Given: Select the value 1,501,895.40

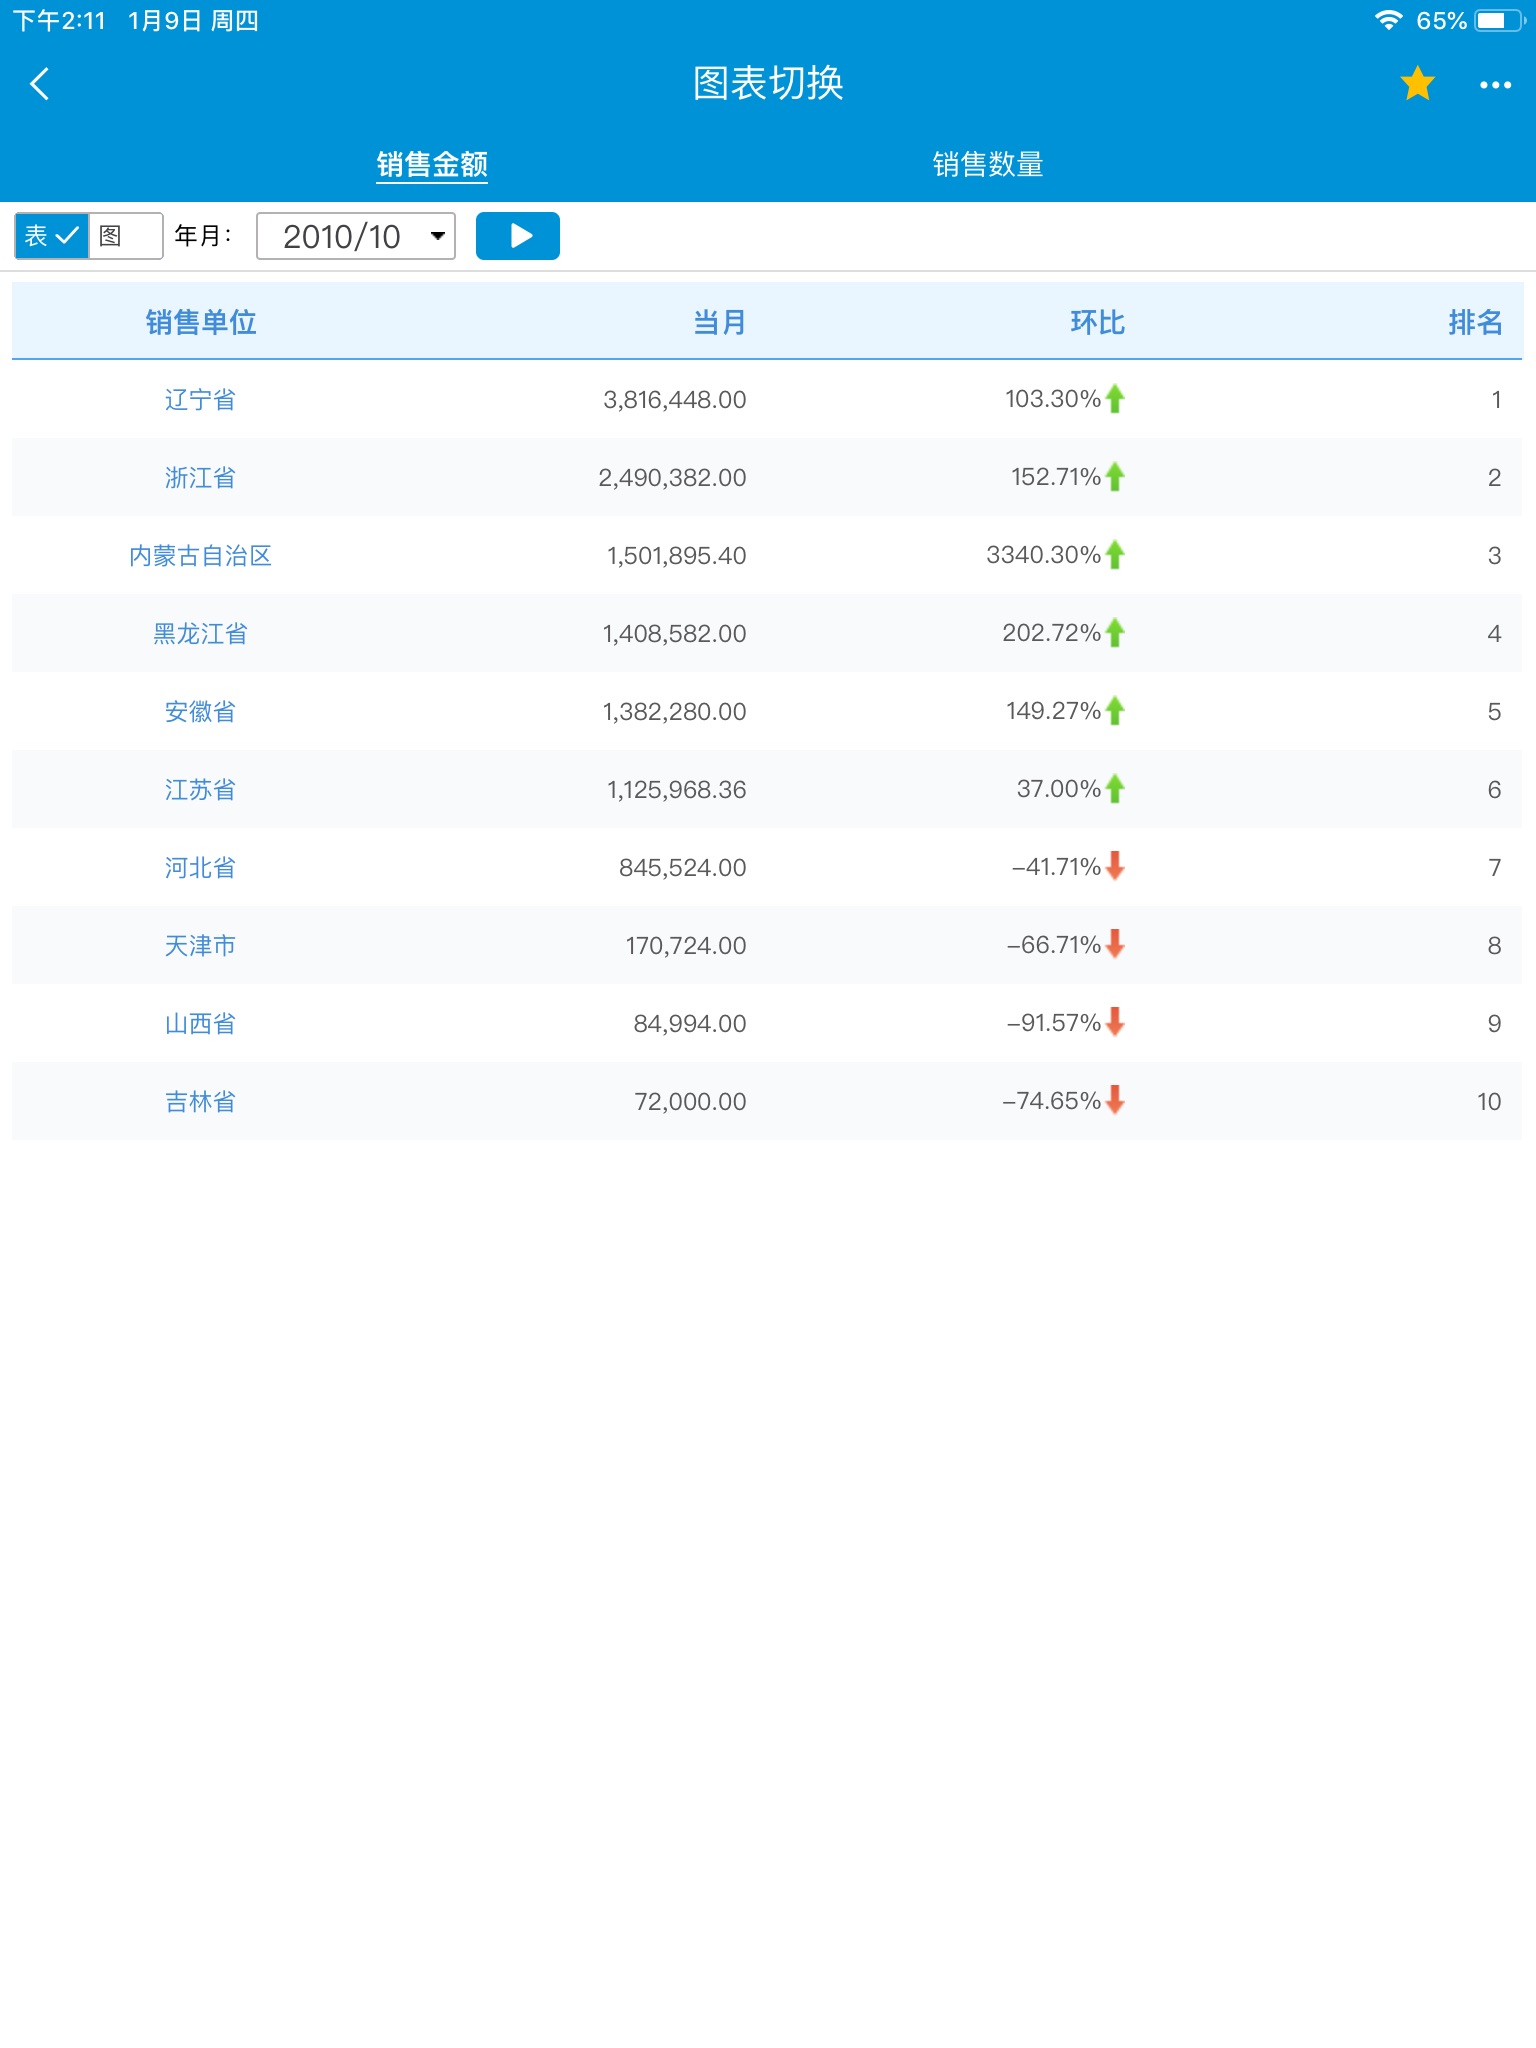Looking at the screenshot, I should (677, 556).
